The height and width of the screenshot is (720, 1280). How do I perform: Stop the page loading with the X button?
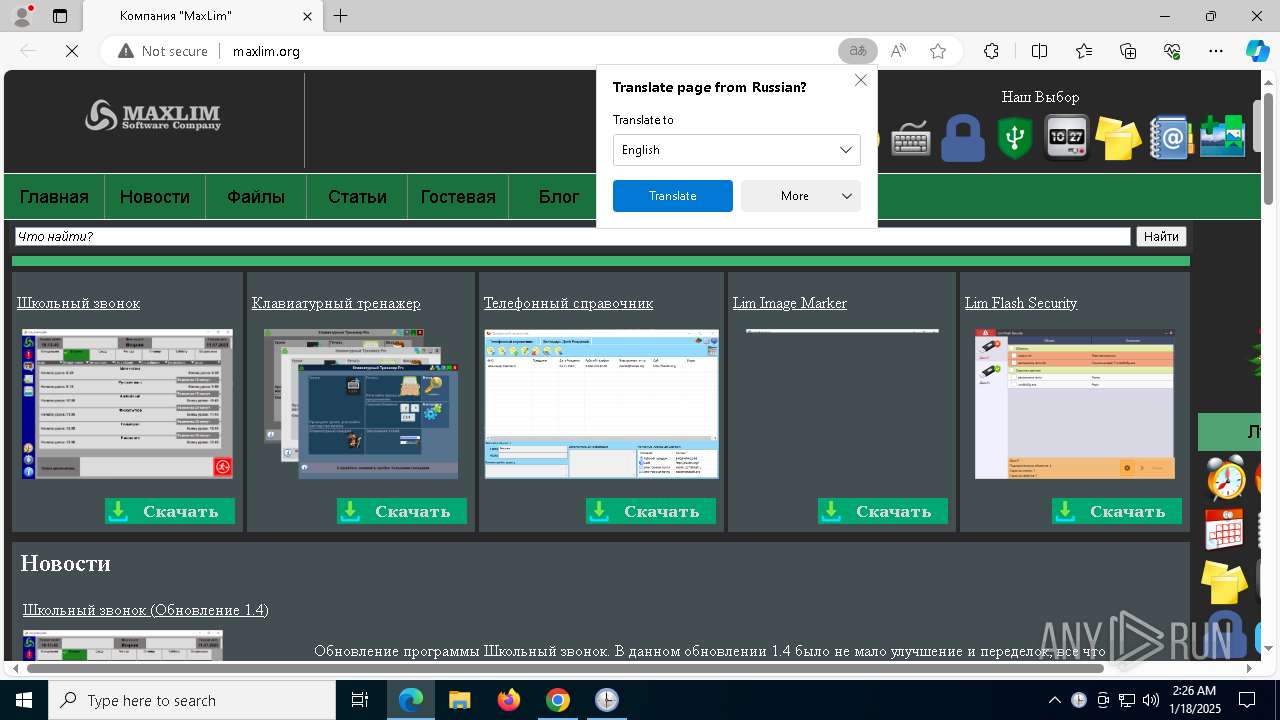tap(72, 51)
